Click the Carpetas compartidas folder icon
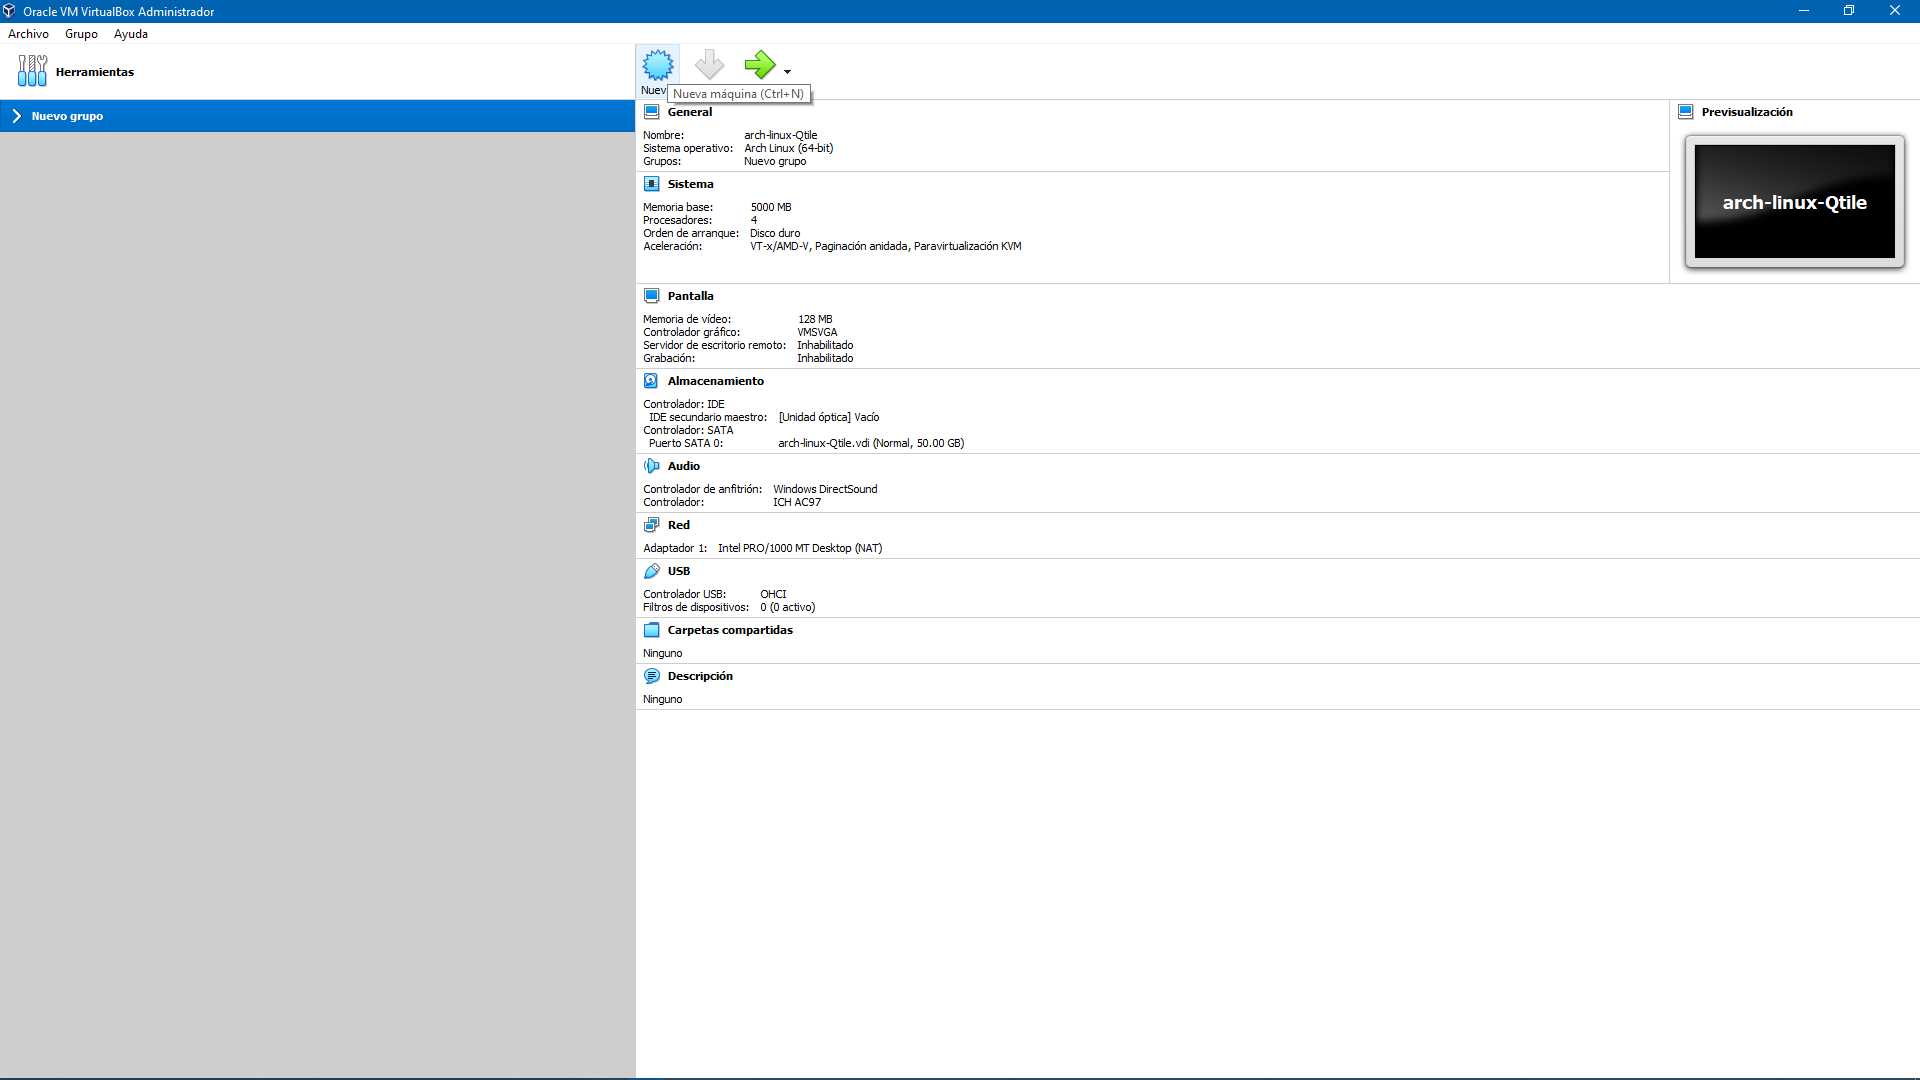Image resolution: width=1920 pixels, height=1080 pixels. coord(651,630)
